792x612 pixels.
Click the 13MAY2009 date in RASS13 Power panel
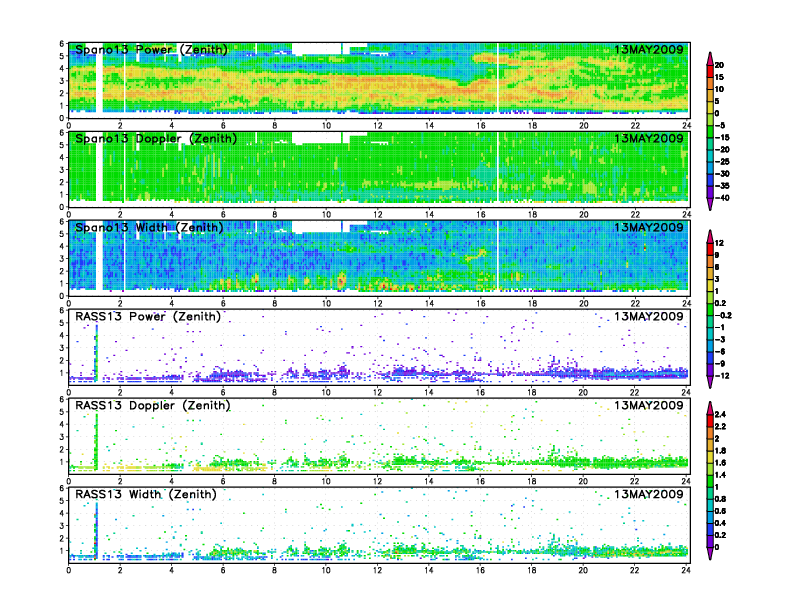coord(649,317)
